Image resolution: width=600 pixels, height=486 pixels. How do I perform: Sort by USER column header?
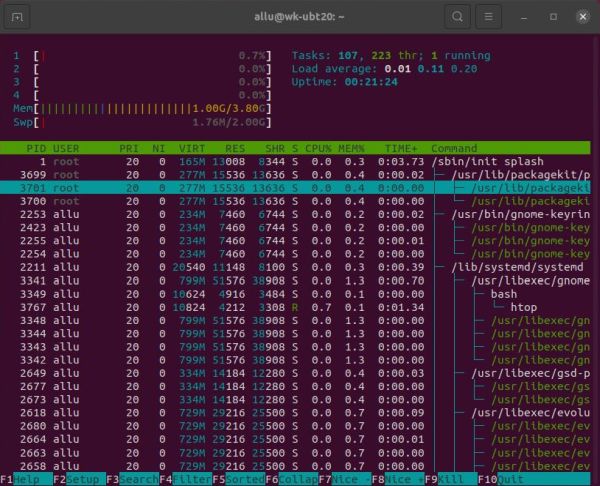(x=66, y=148)
